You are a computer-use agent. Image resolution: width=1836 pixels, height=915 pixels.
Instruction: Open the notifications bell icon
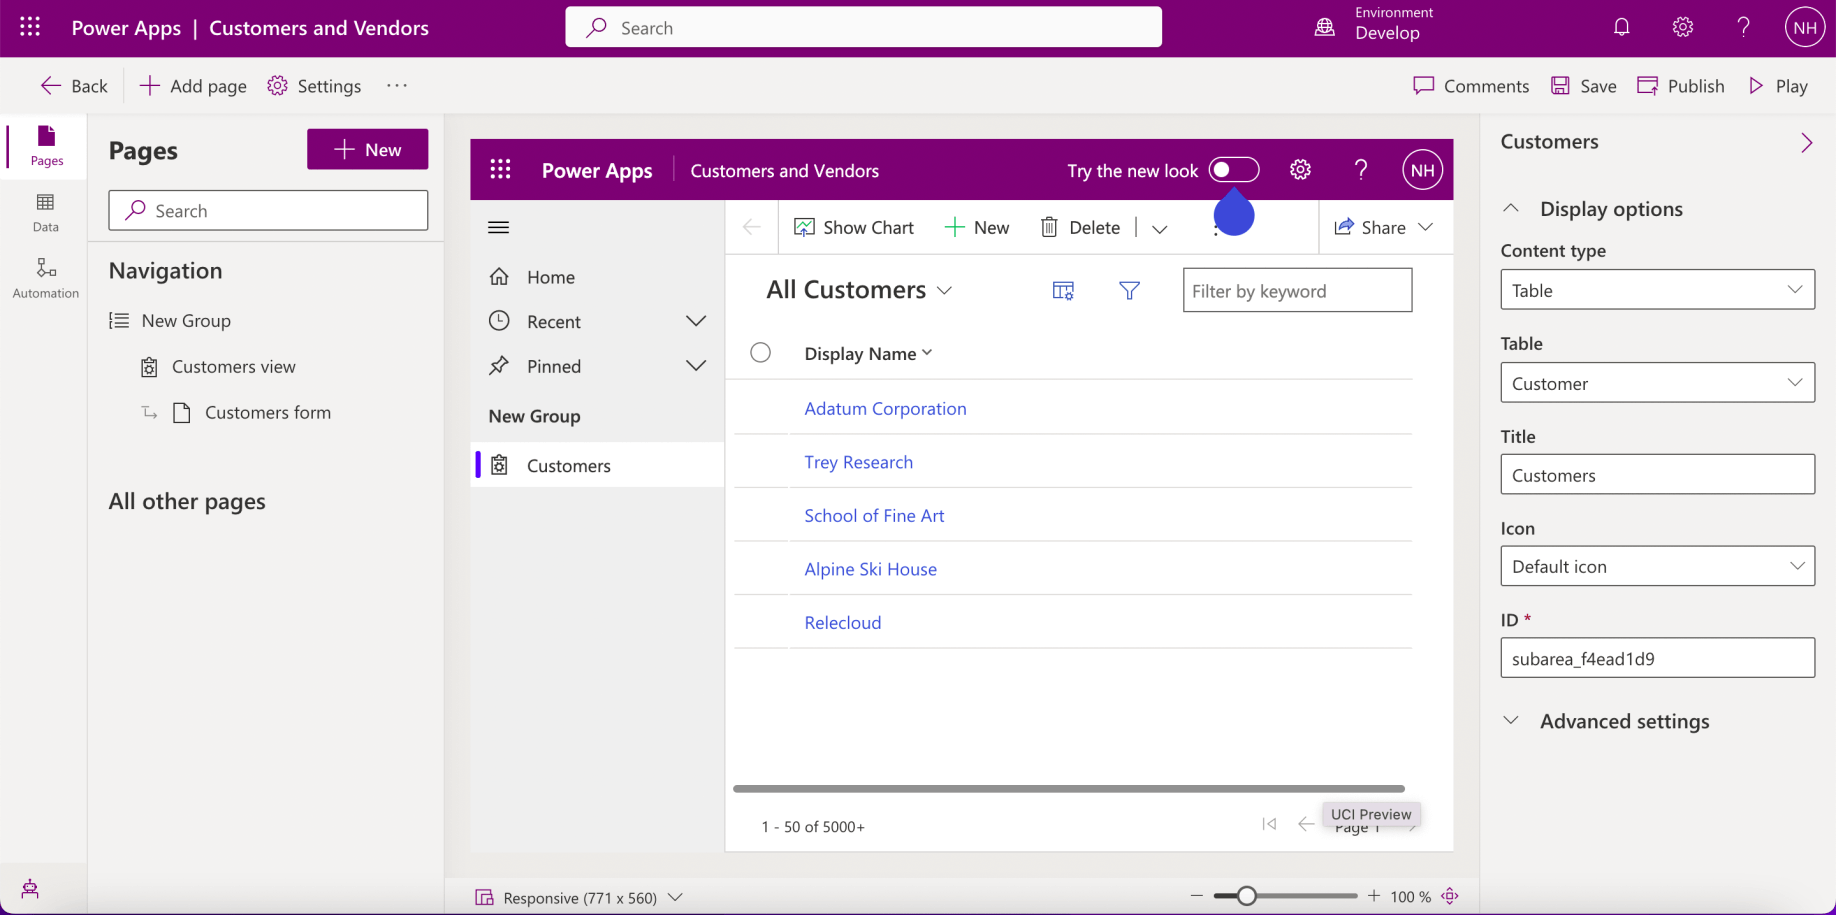click(x=1621, y=28)
